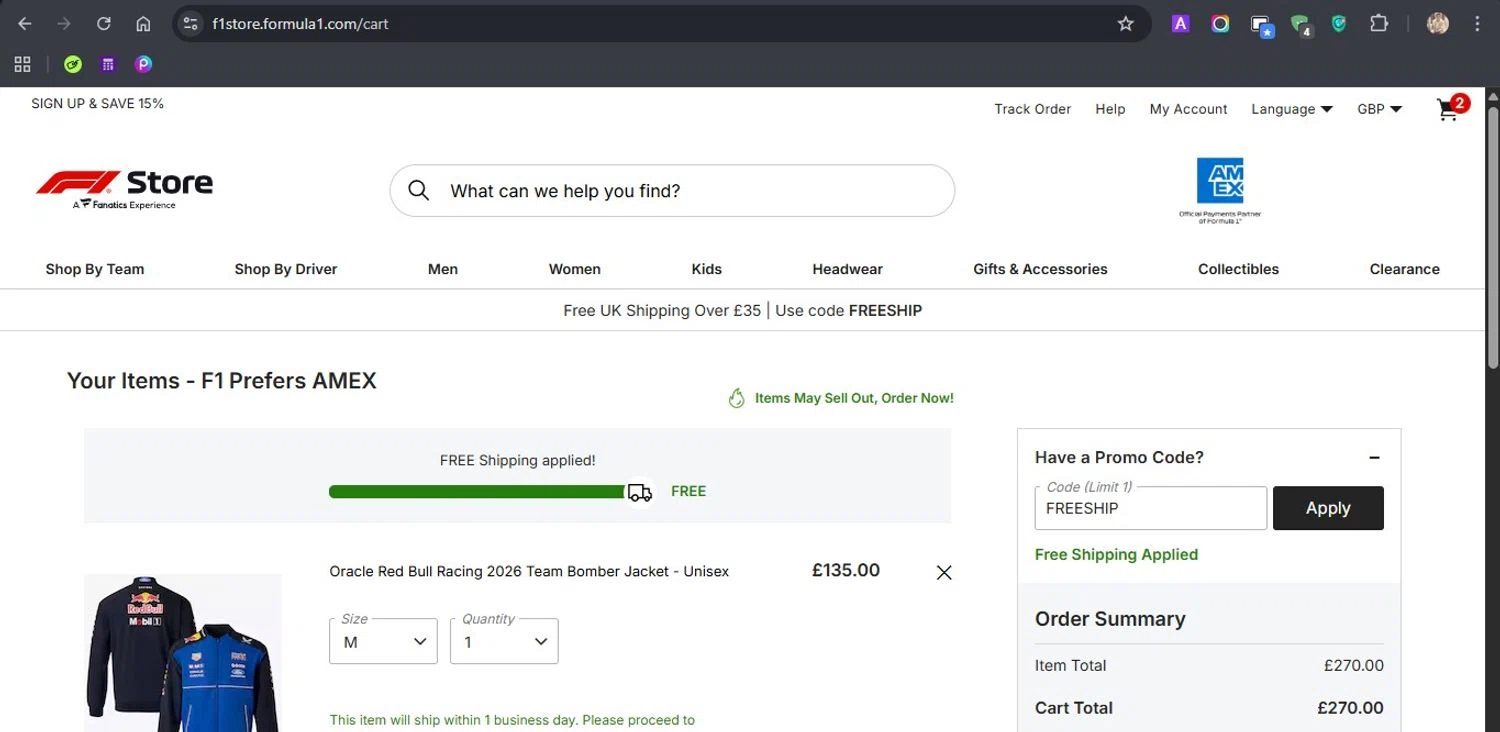Open the purple P circle bookmark
The image size is (1500, 732).
(x=144, y=64)
